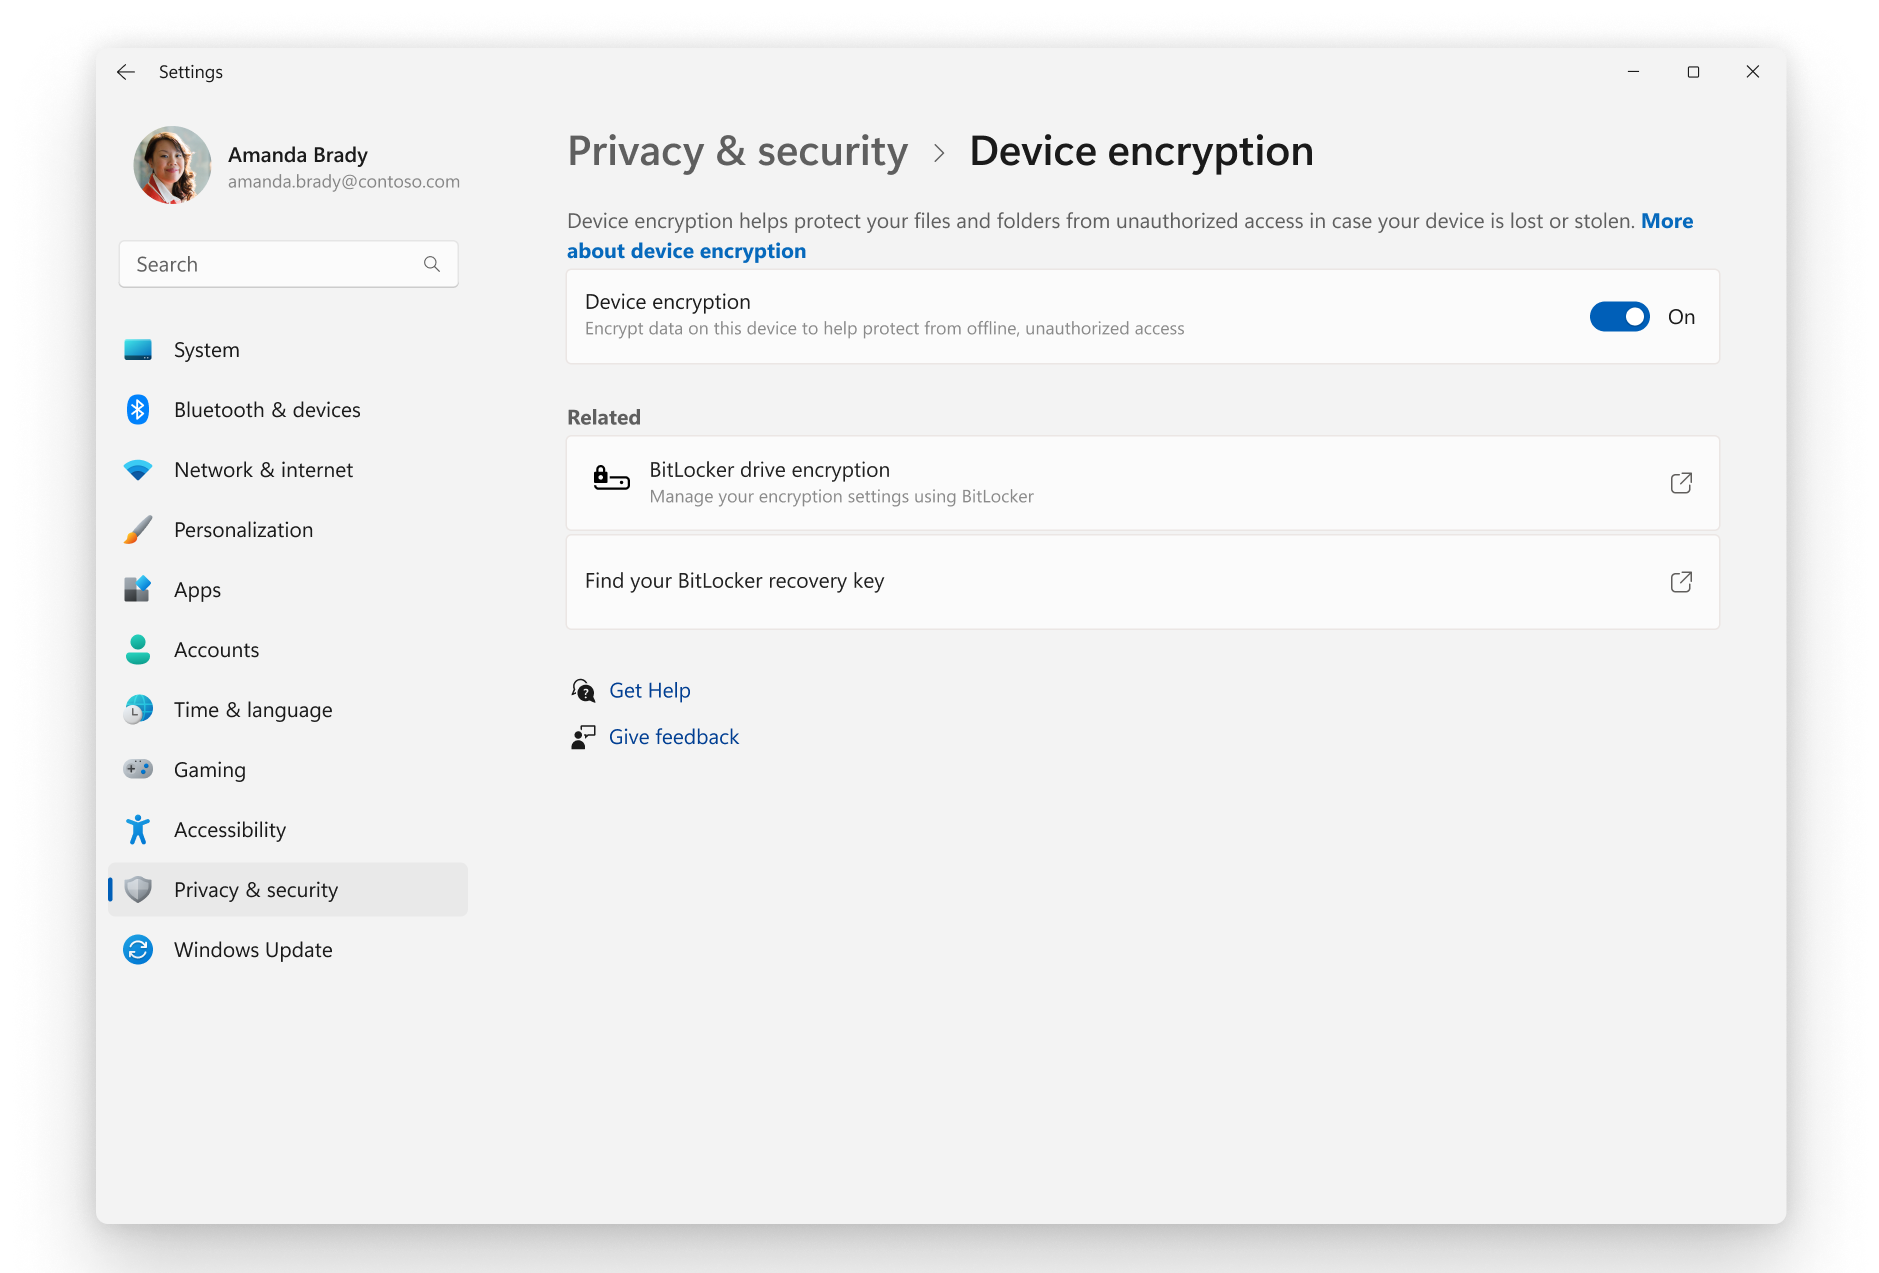The image size is (1879, 1273).
Task: Click the Privacy & security shield icon
Action: pyautogui.click(x=138, y=890)
